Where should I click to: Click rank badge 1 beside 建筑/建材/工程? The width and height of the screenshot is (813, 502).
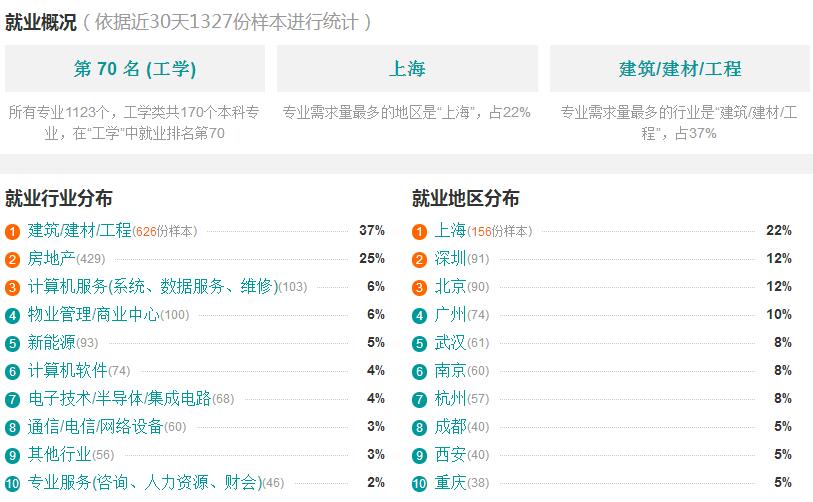(12, 232)
